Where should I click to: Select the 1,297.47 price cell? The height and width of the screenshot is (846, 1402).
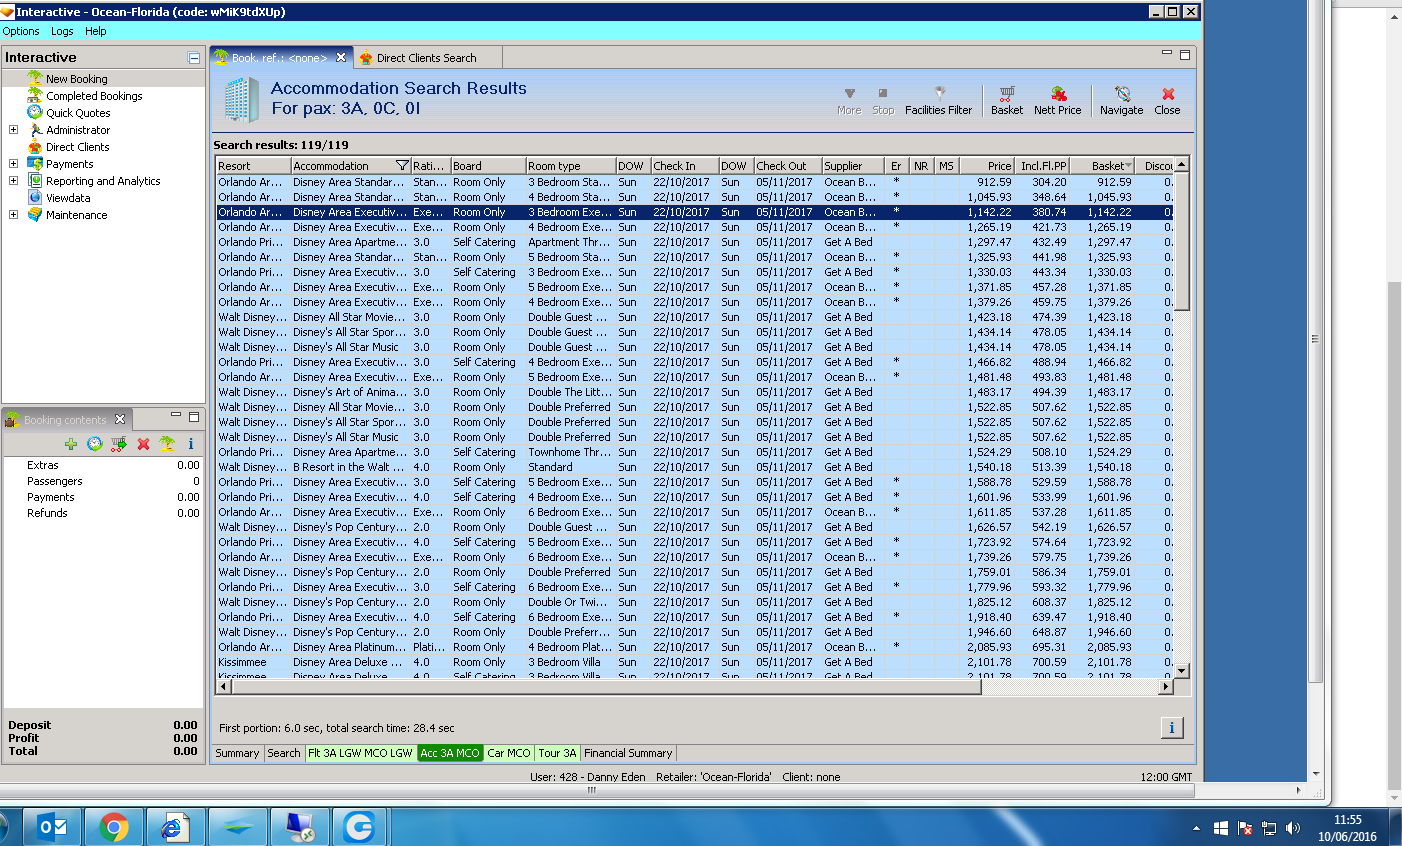pyautogui.click(x=986, y=242)
